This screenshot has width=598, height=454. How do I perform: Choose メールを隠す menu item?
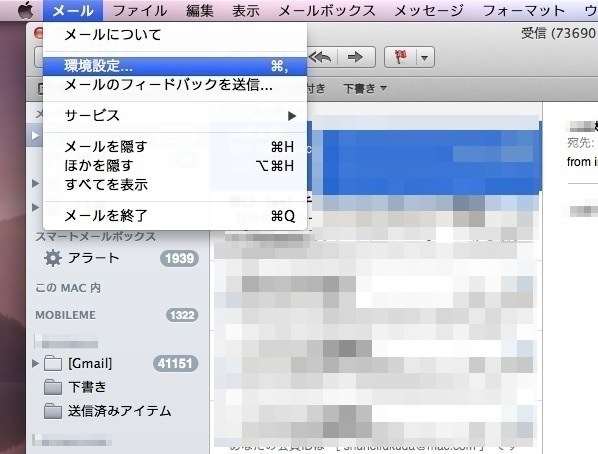coord(175,147)
